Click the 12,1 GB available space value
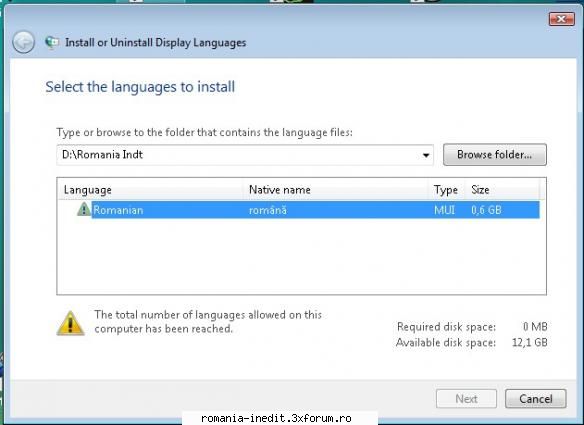The width and height of the screenshot is (584, 425). coord(529,342)
